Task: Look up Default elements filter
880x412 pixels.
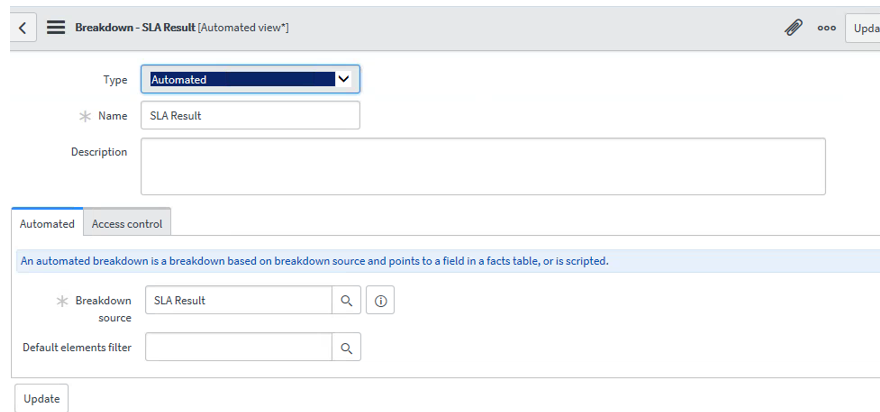Action: tap(346, 347)
